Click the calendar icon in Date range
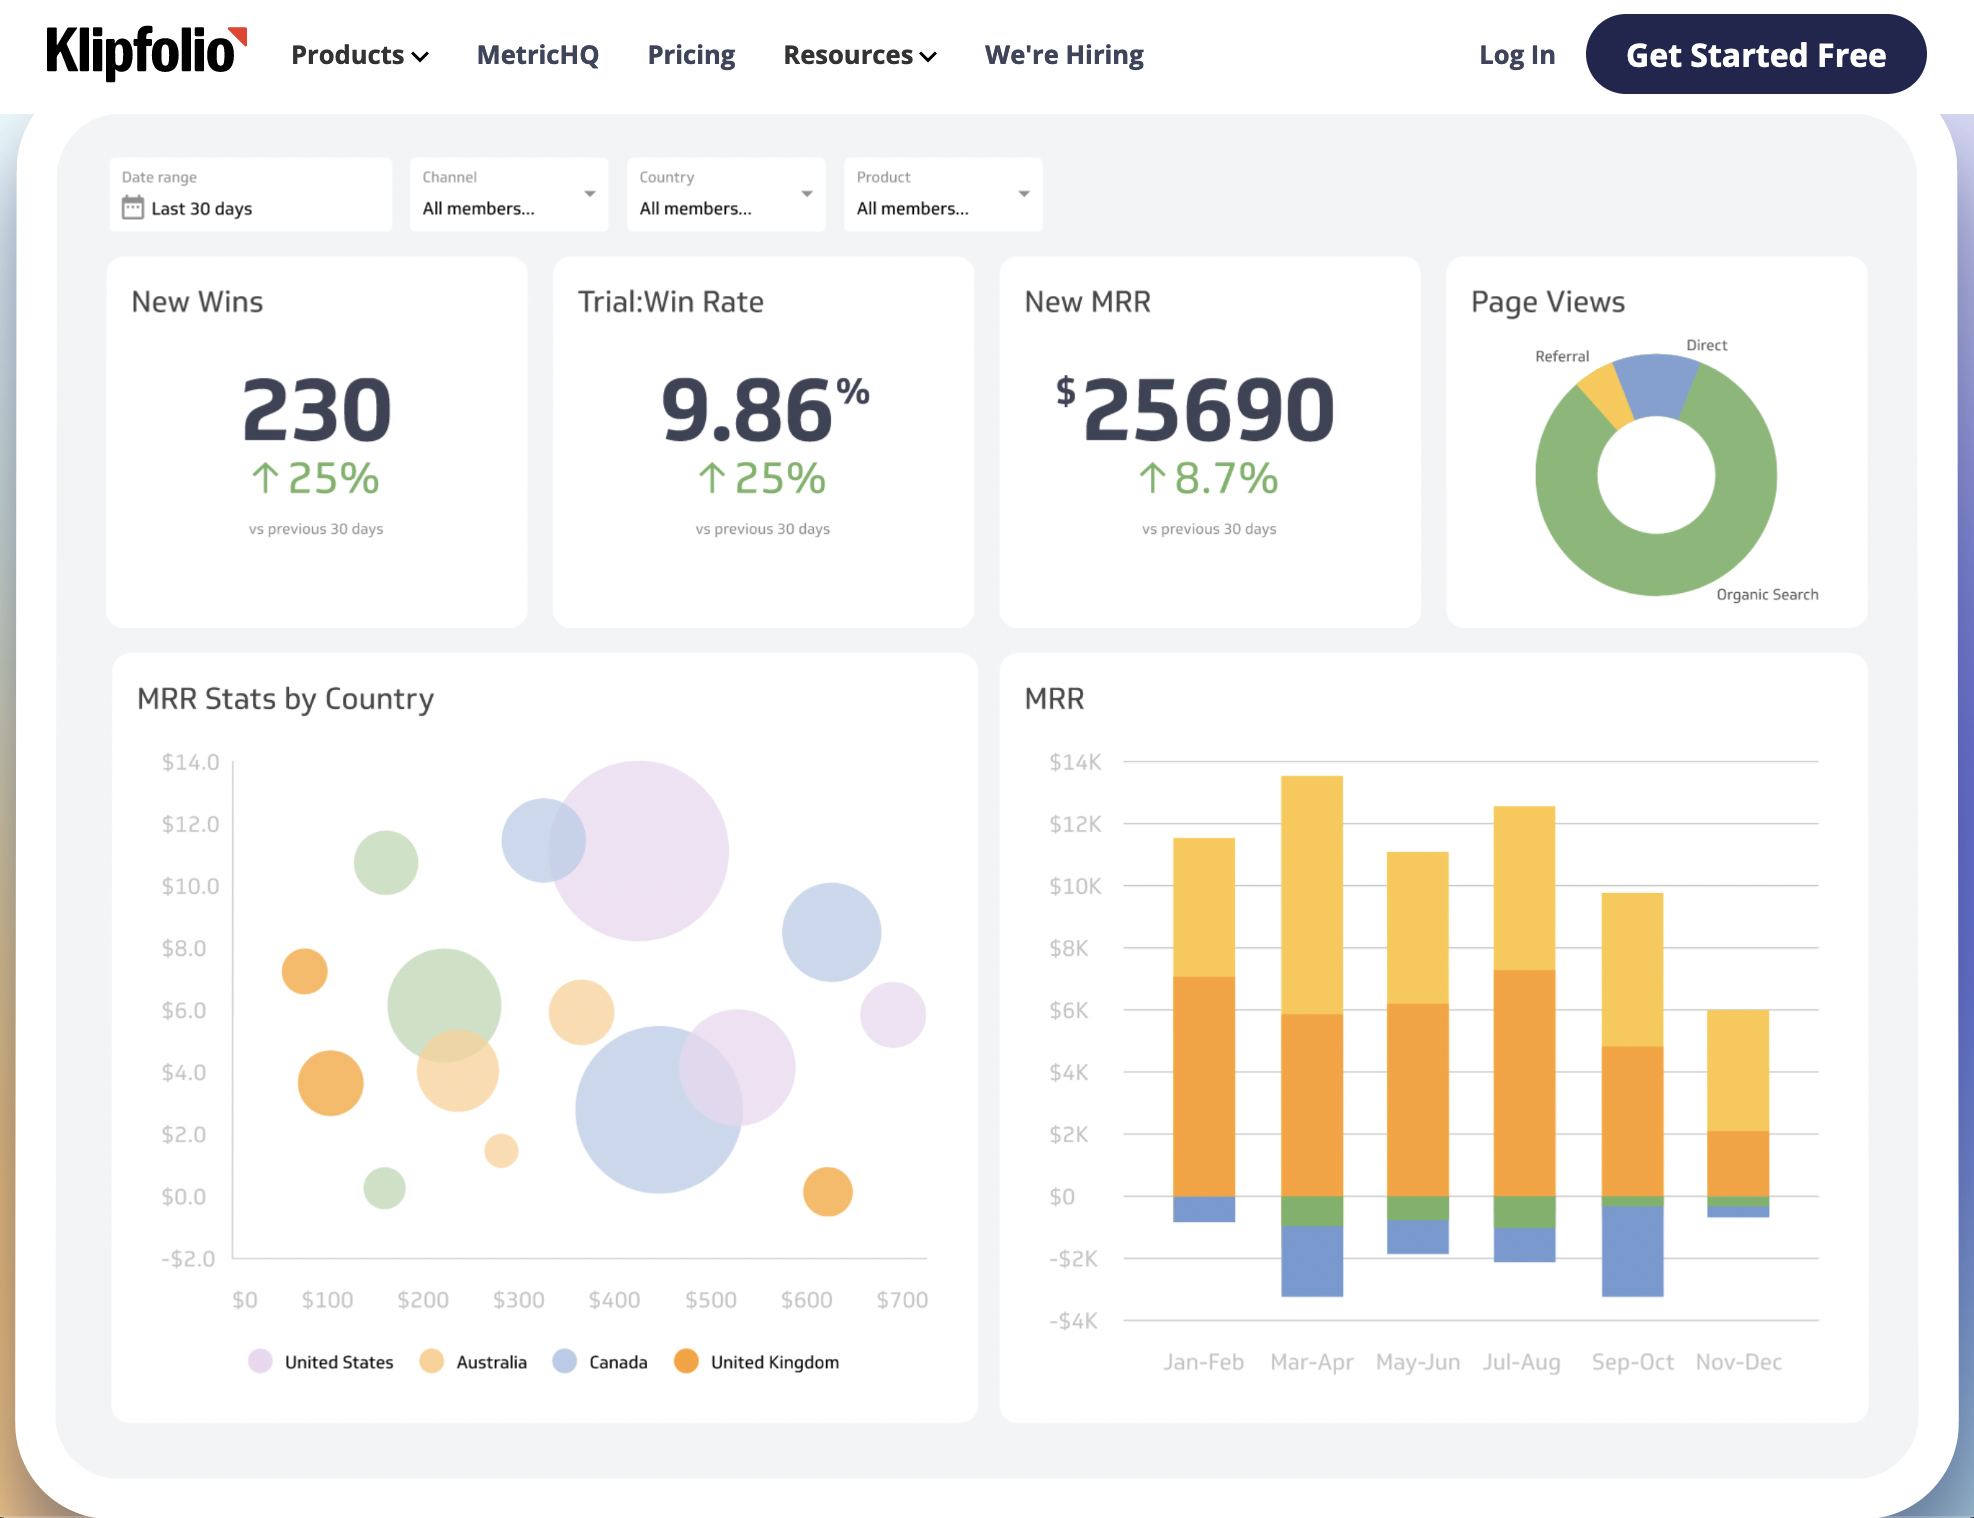The width and height of the screenshot is (1974, 1518). click(x=133, y=208)
